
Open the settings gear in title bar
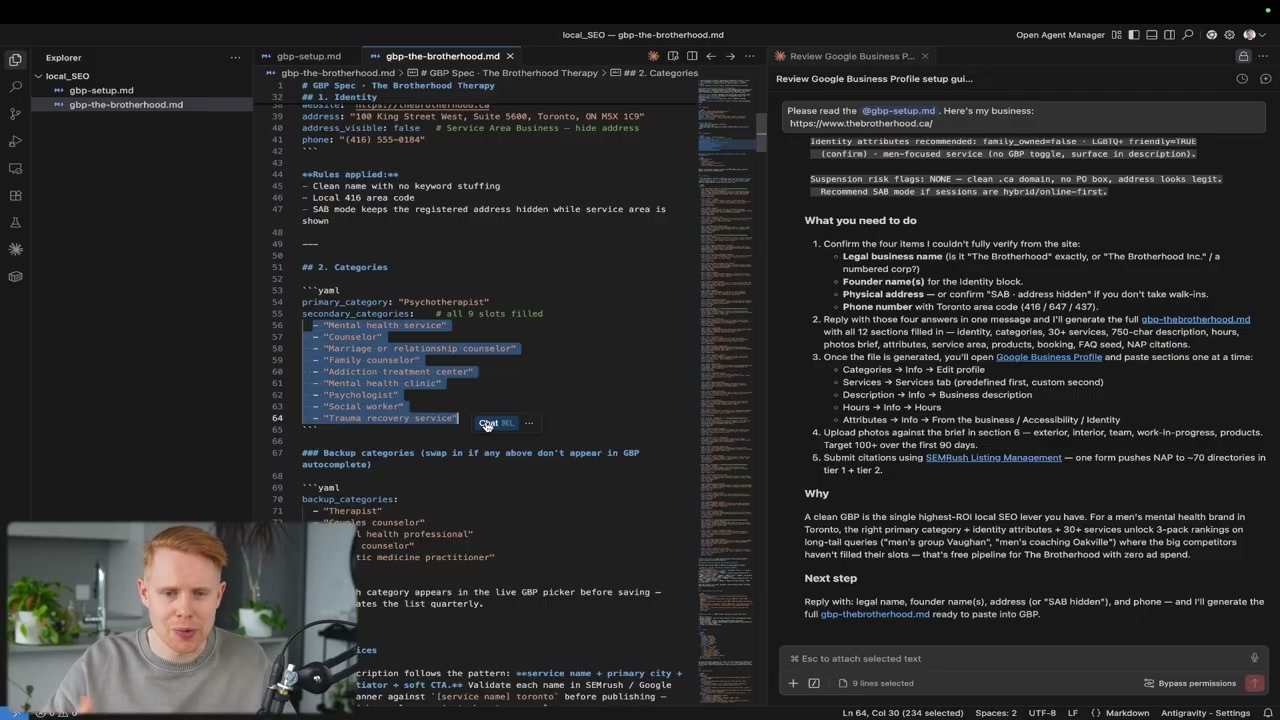coord(1230,35)
